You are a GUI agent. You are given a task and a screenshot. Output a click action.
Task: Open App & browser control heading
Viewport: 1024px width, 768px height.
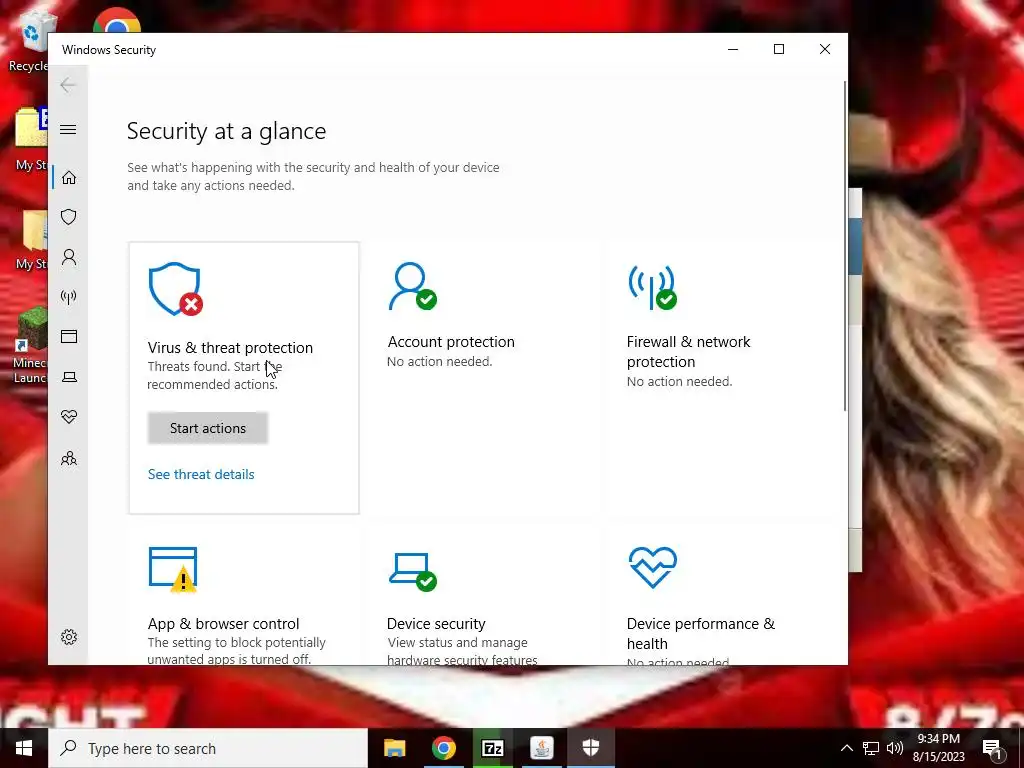pos(223,624)
